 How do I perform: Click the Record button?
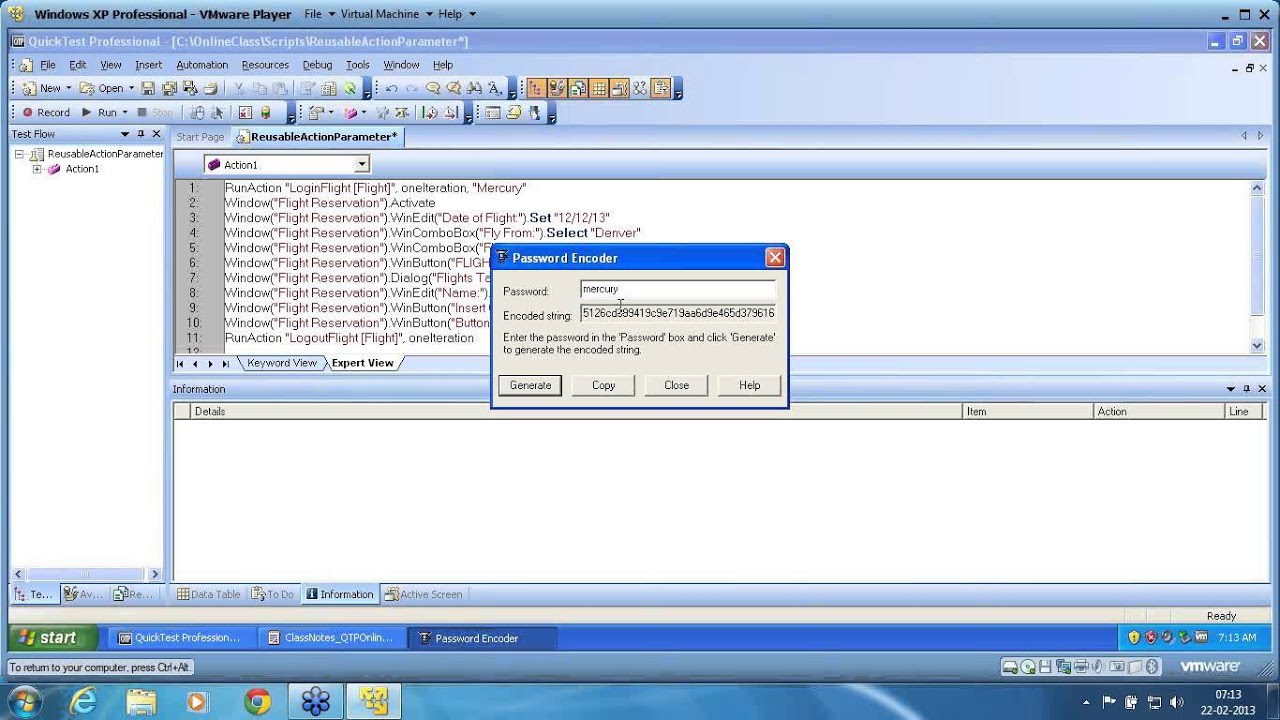tap(46, 113)
